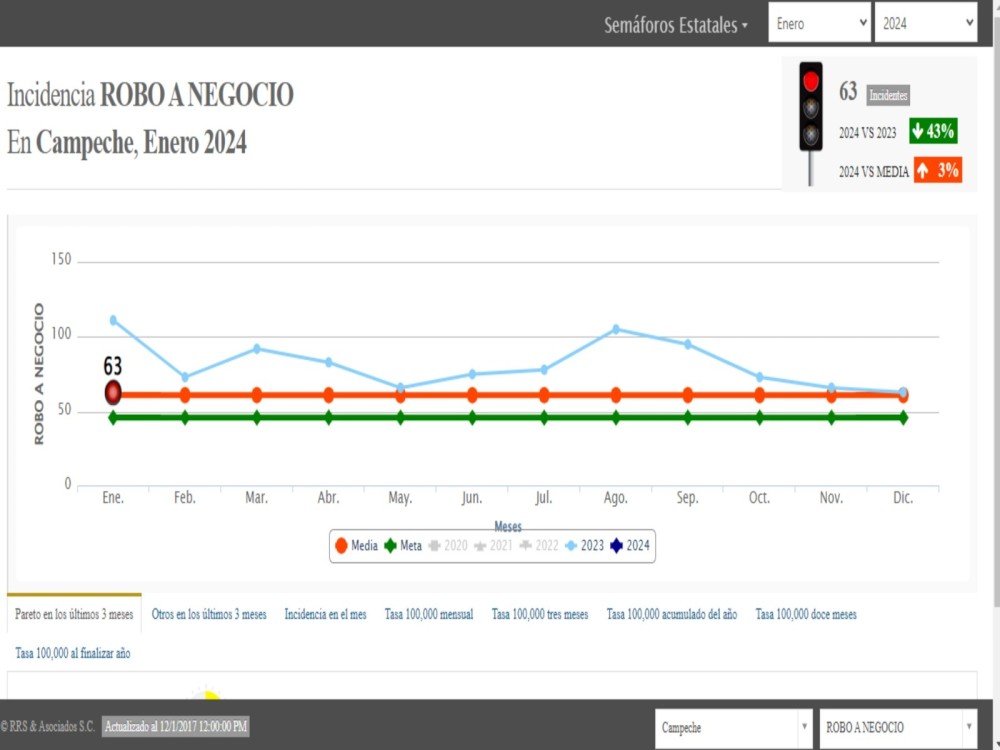This screenshot has width=1000, height=750.
Task: Click the orange up-arrow 3% badge
Action: pos(937,171)
